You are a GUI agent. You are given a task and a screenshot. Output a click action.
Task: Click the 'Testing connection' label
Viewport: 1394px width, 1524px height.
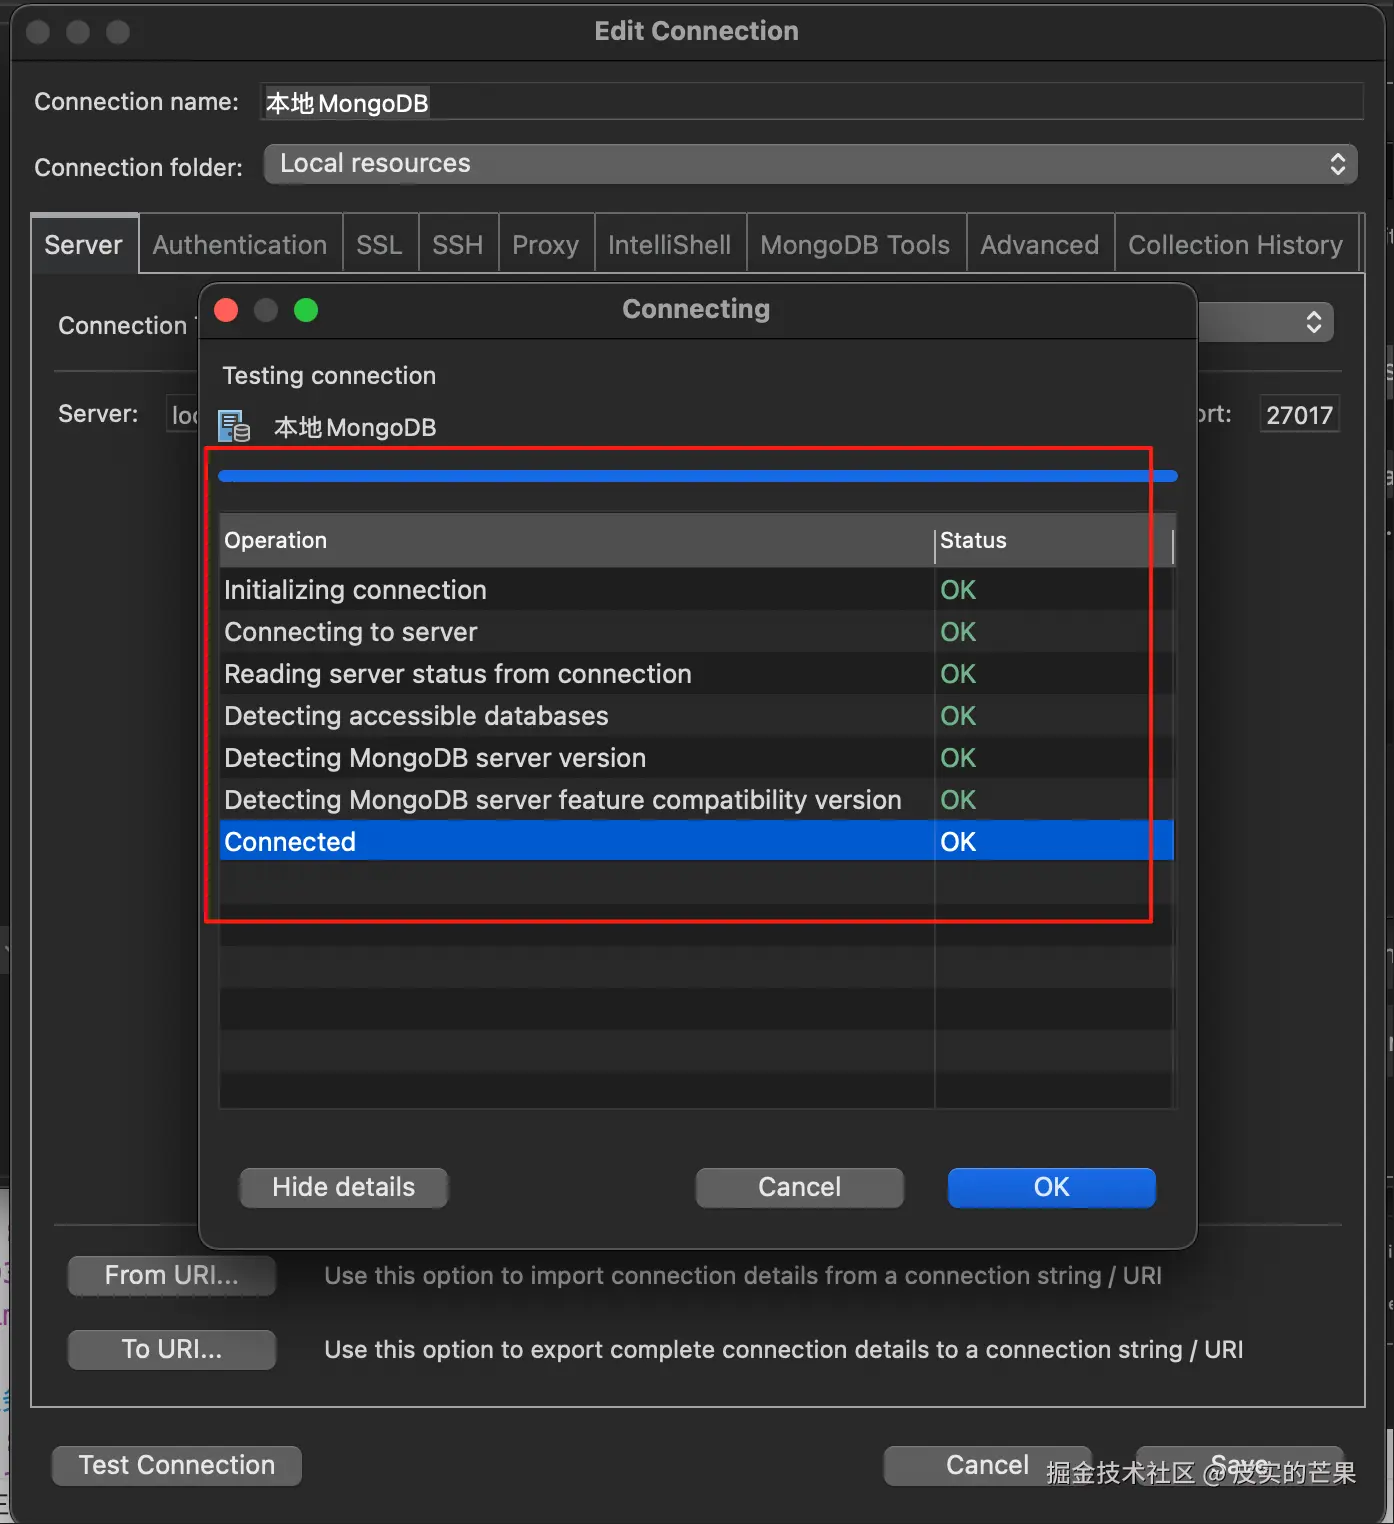click(x=329, y=375)
